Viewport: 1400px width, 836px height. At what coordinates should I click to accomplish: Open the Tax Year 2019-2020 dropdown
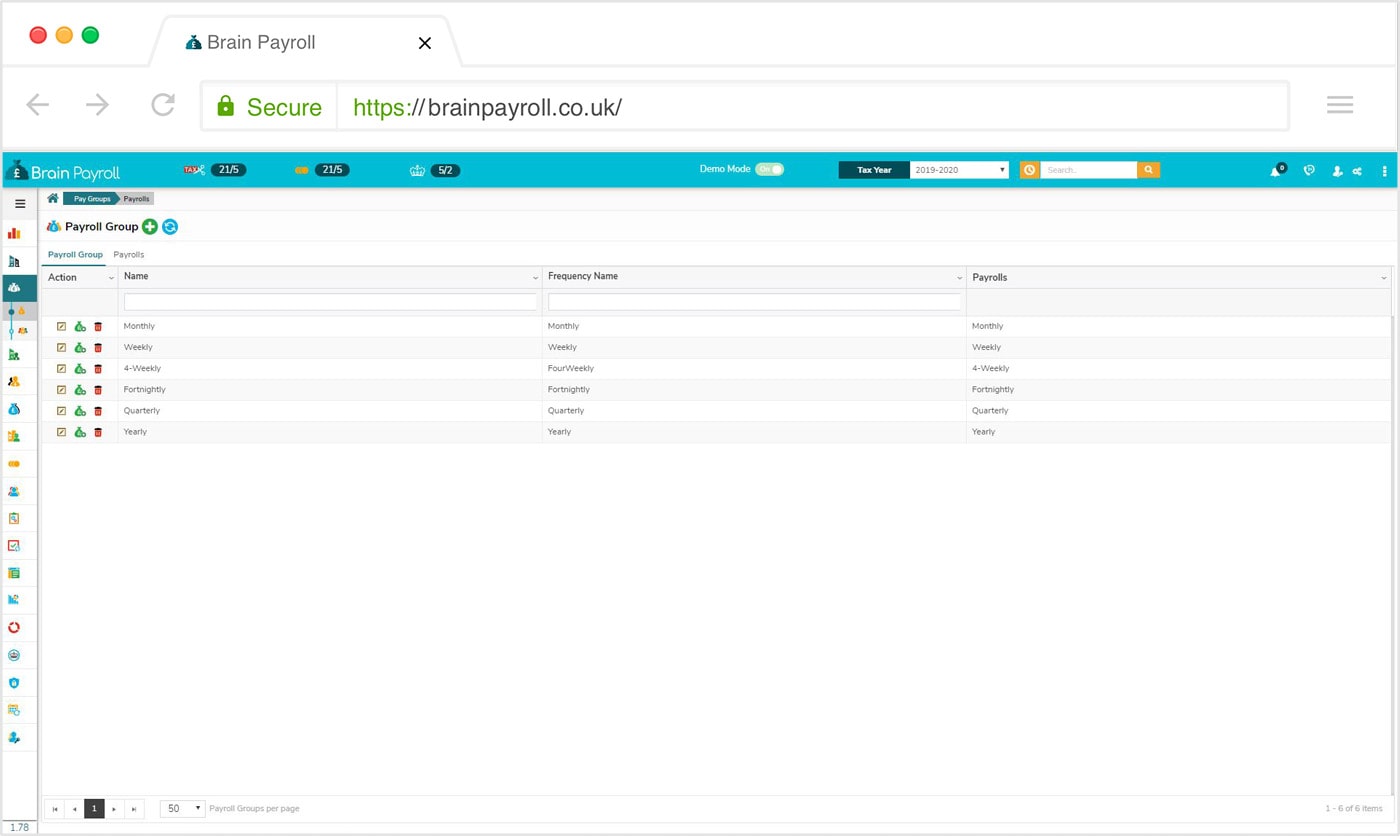pyautogui.click(x=959, y=170)
